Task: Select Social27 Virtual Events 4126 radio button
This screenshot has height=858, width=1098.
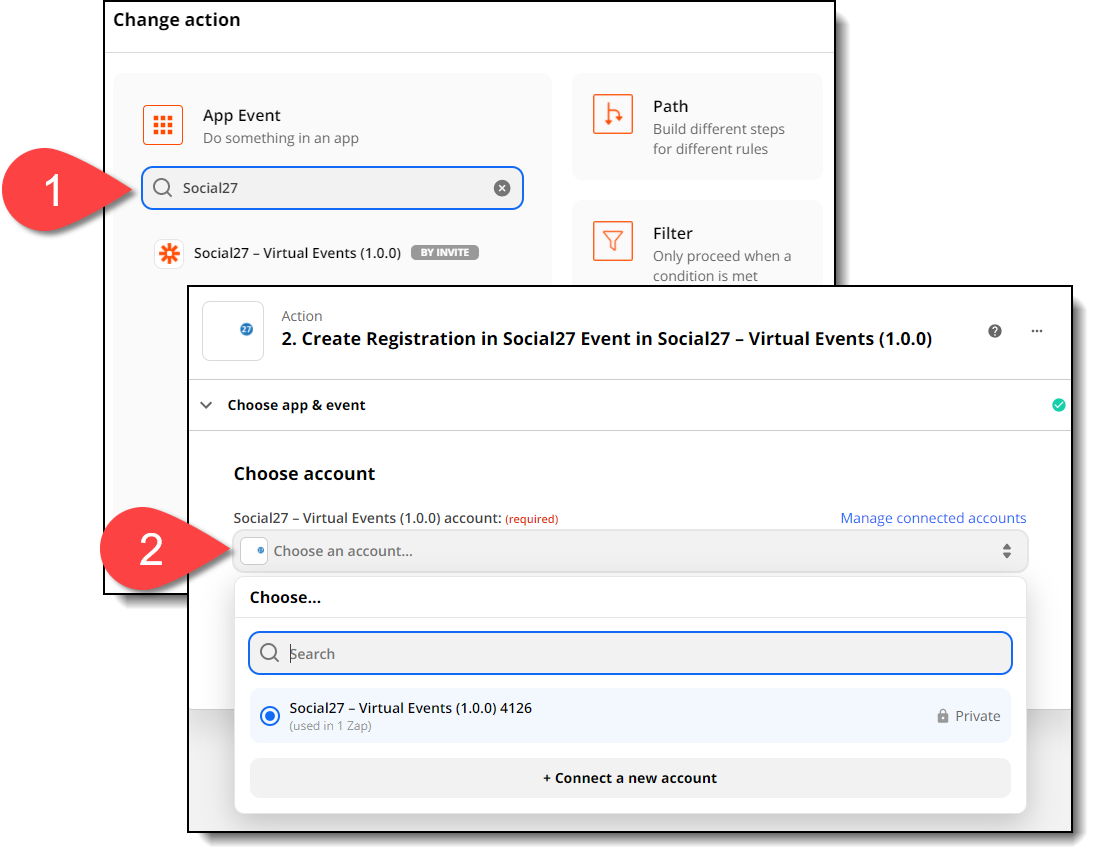Action: [x=269, y=716]
